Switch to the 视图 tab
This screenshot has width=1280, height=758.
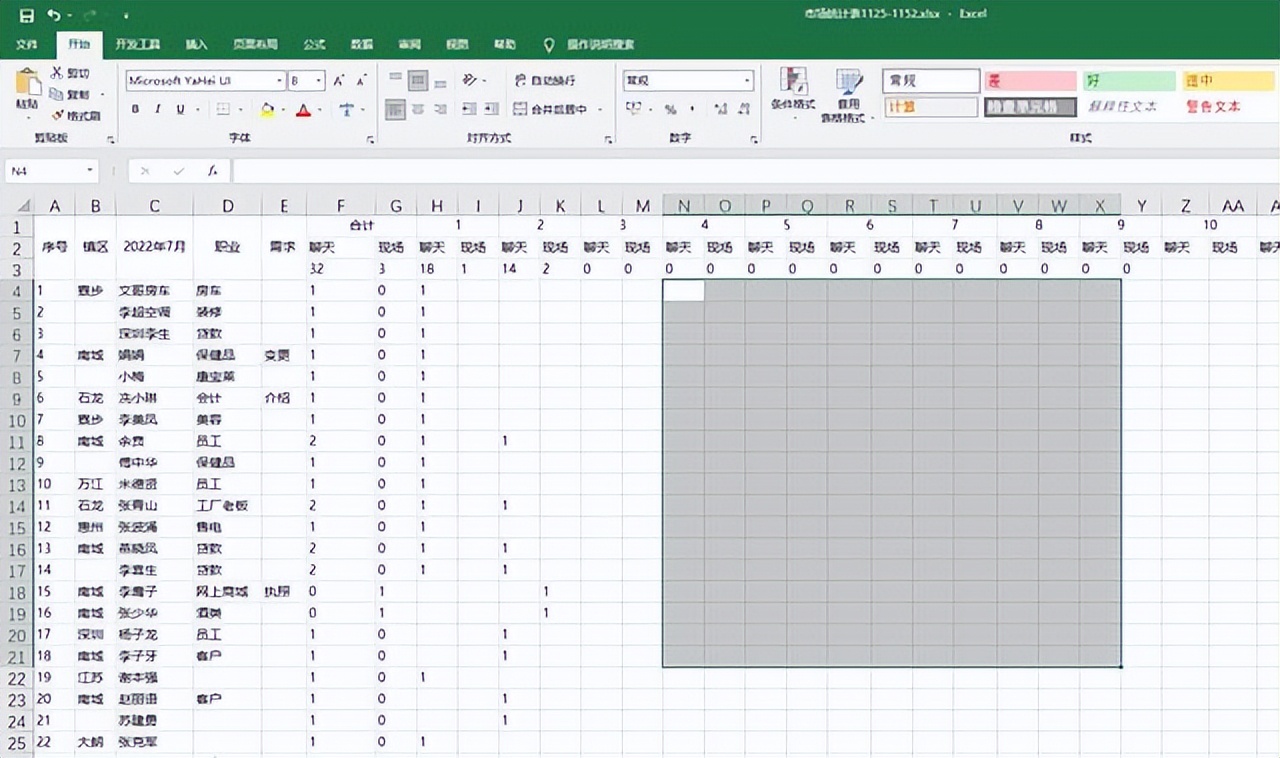[457, 45]
